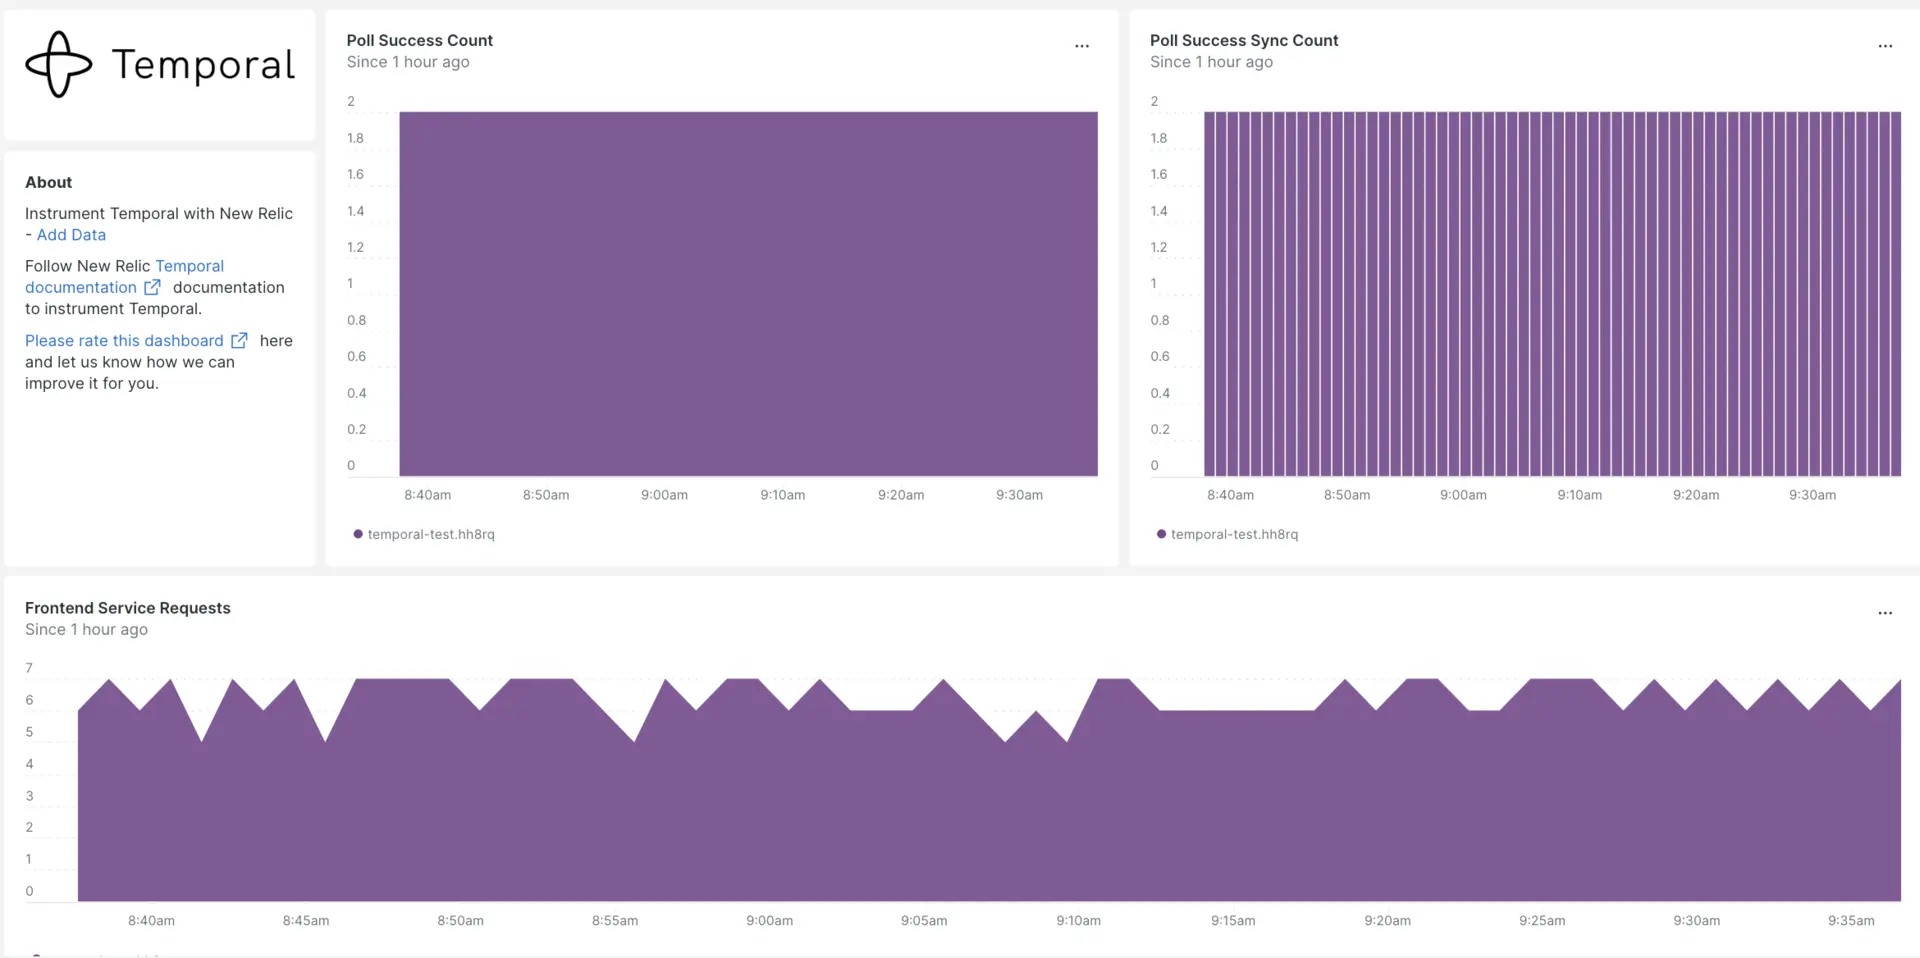
Task: Follow the Add Data link
Action: (71, 235)
